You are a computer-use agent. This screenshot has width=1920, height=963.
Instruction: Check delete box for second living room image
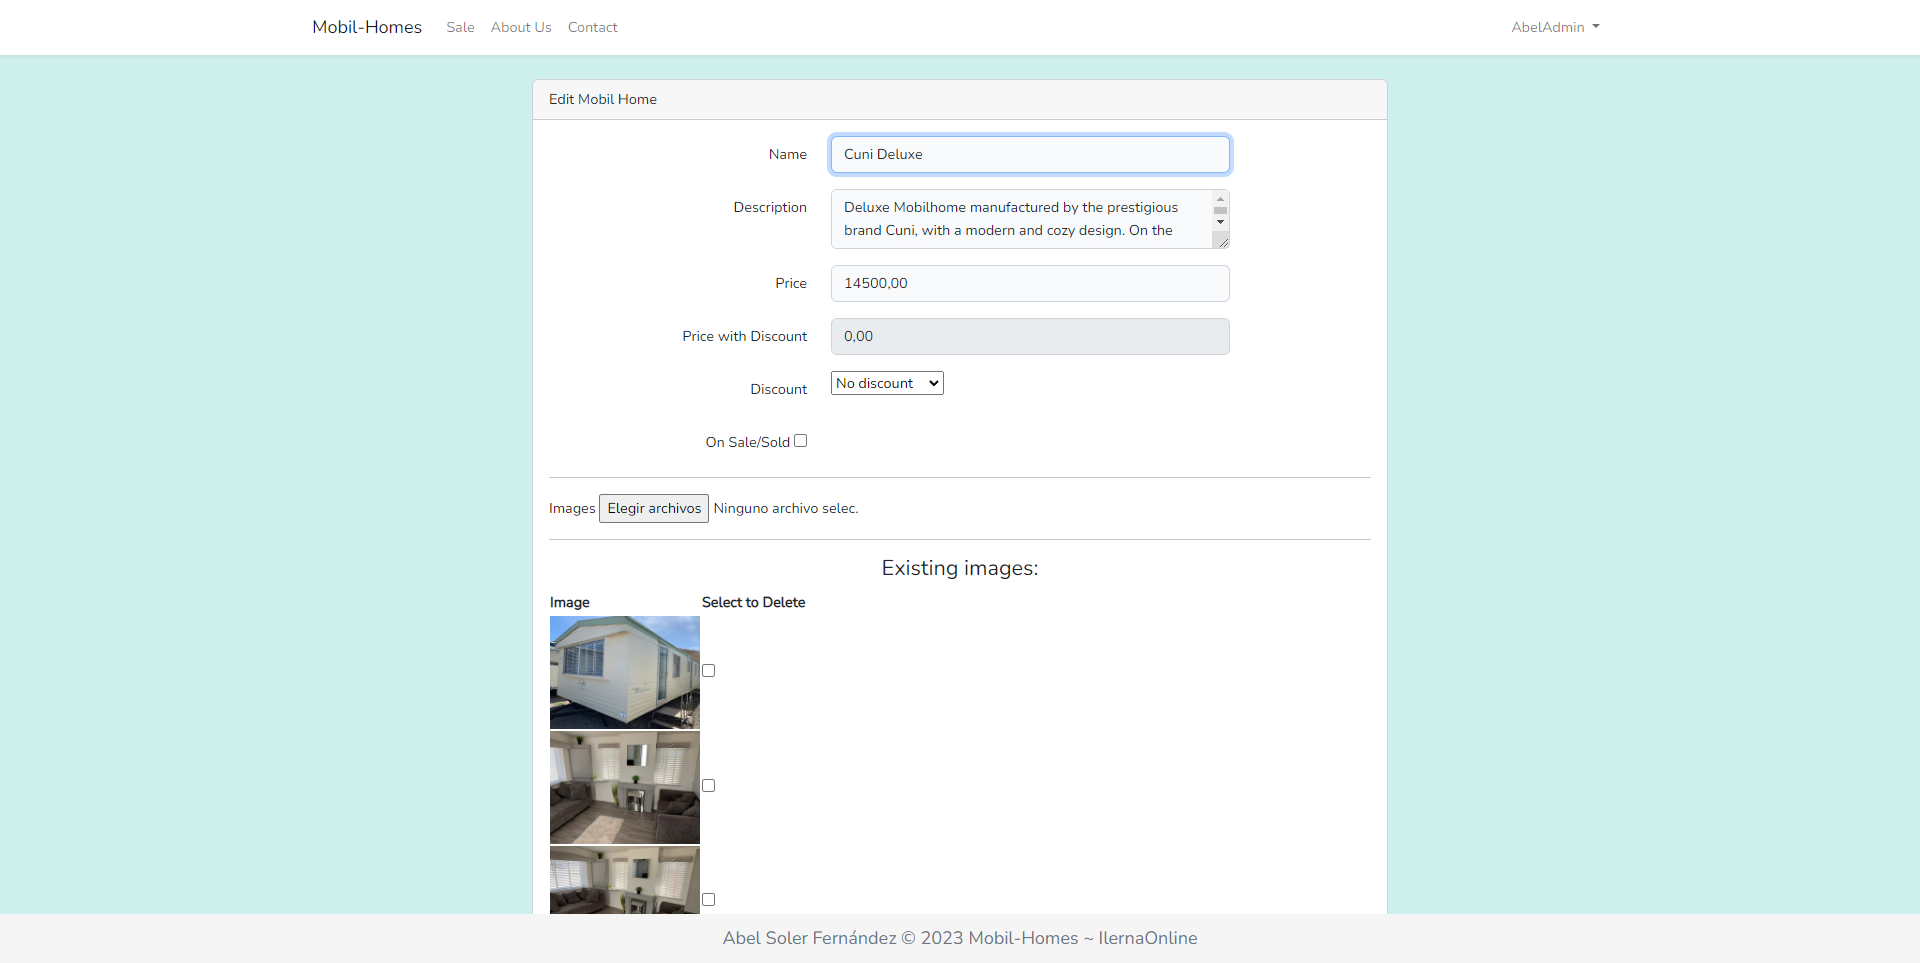pos(709,786)
